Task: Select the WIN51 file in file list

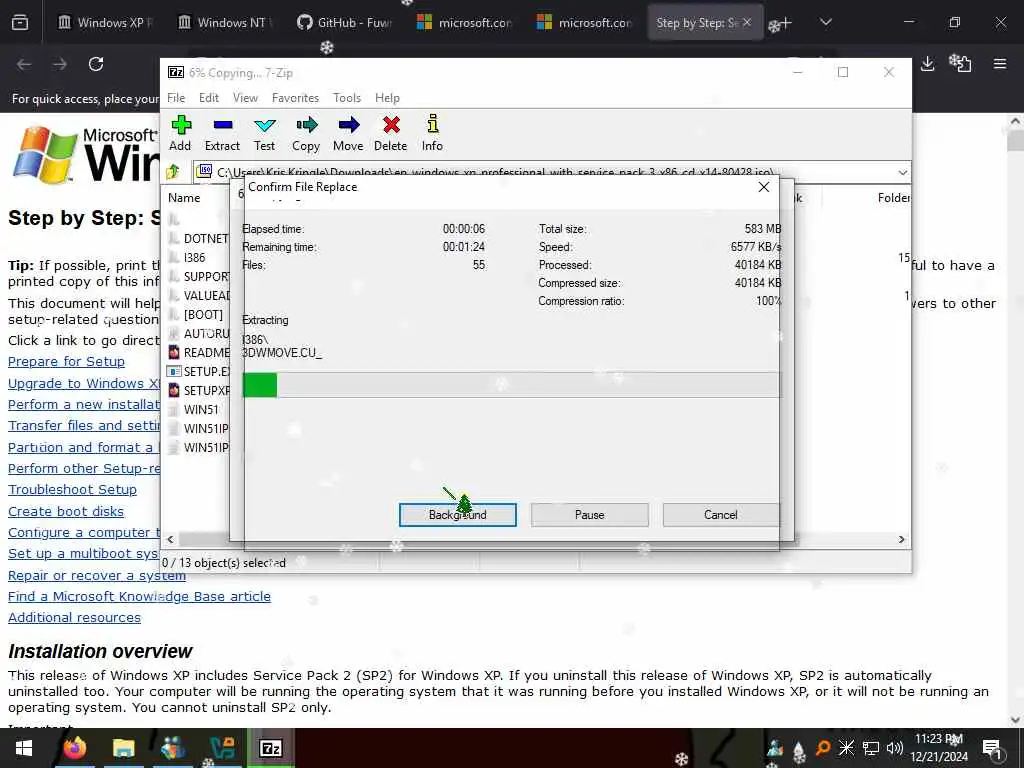Action: click(193, 409)
